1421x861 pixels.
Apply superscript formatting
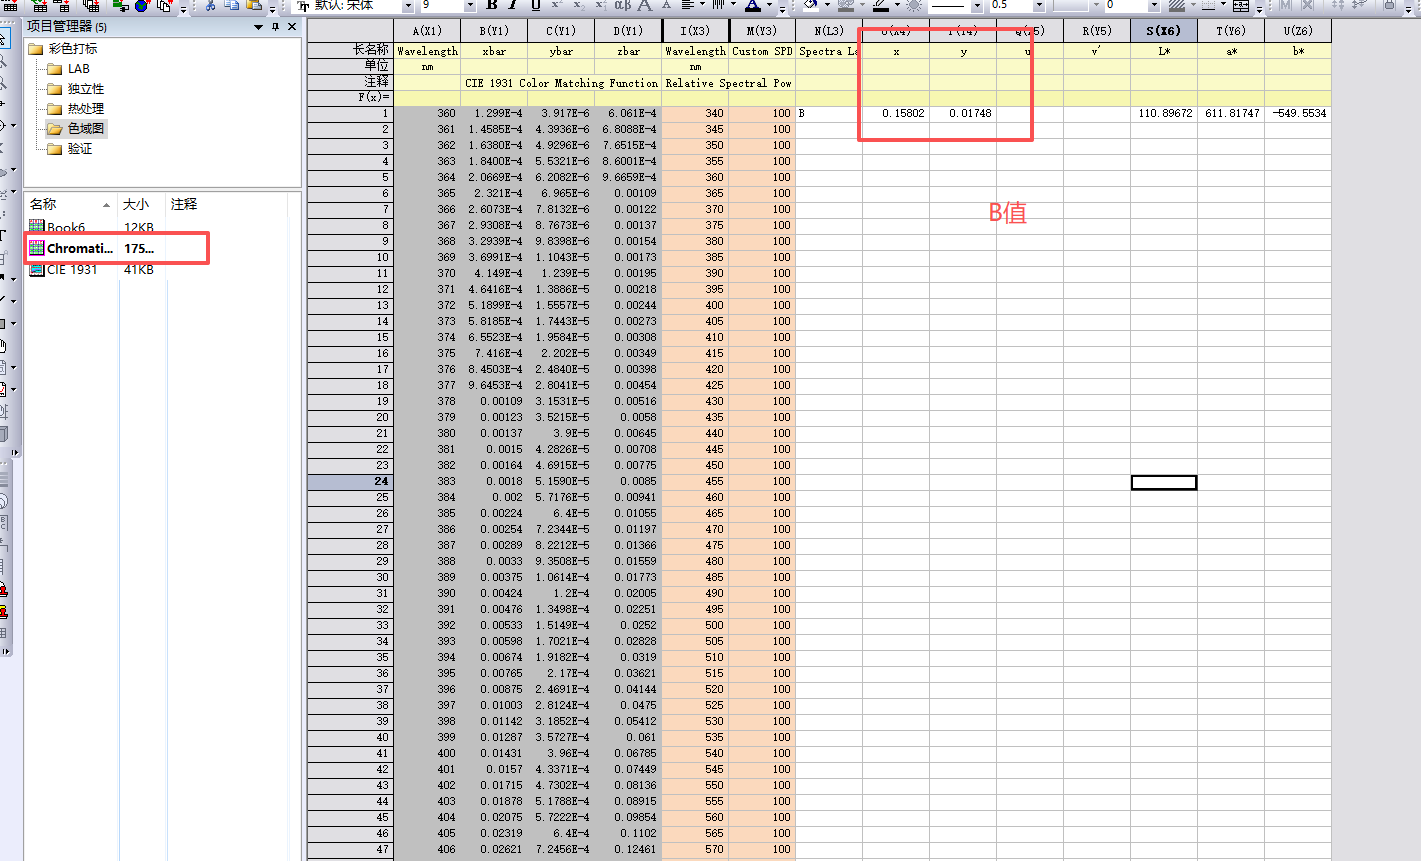pos(557,5)
